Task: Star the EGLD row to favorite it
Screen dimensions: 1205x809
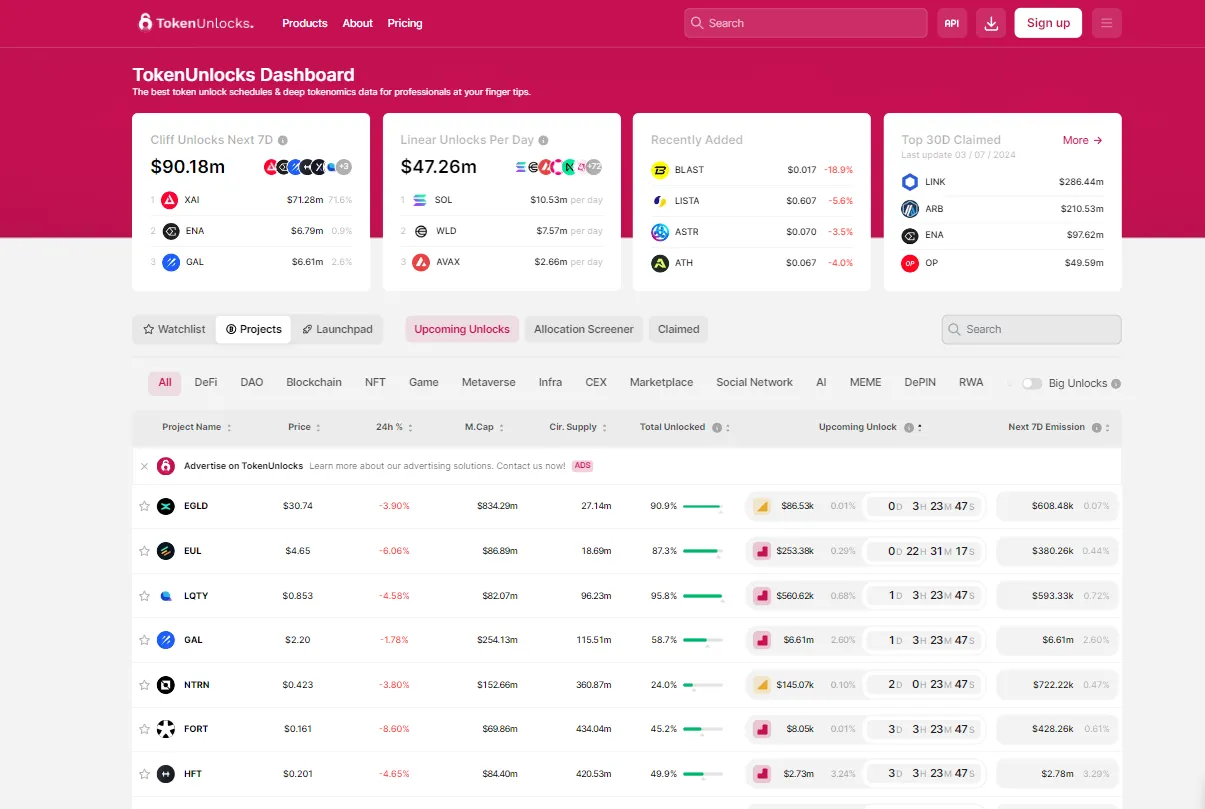Action: click(144, 506)
